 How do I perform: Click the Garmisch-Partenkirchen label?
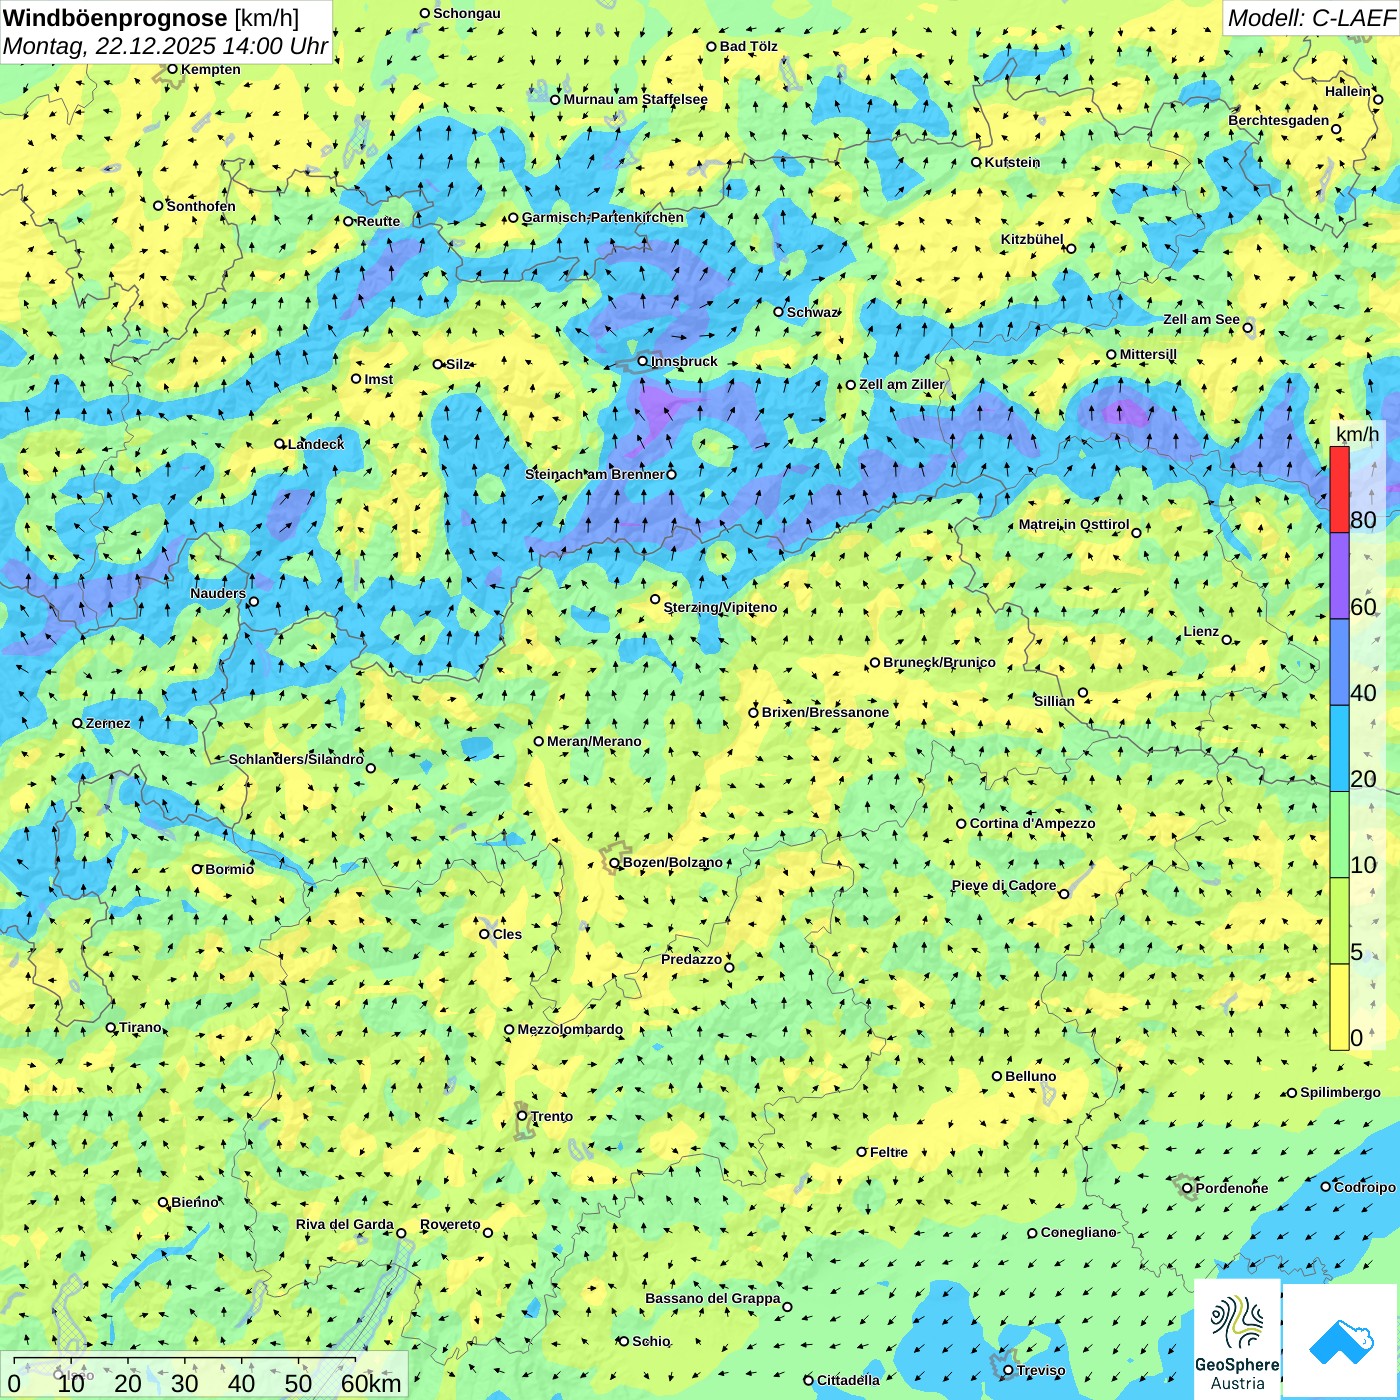click(x=603, y=217)
